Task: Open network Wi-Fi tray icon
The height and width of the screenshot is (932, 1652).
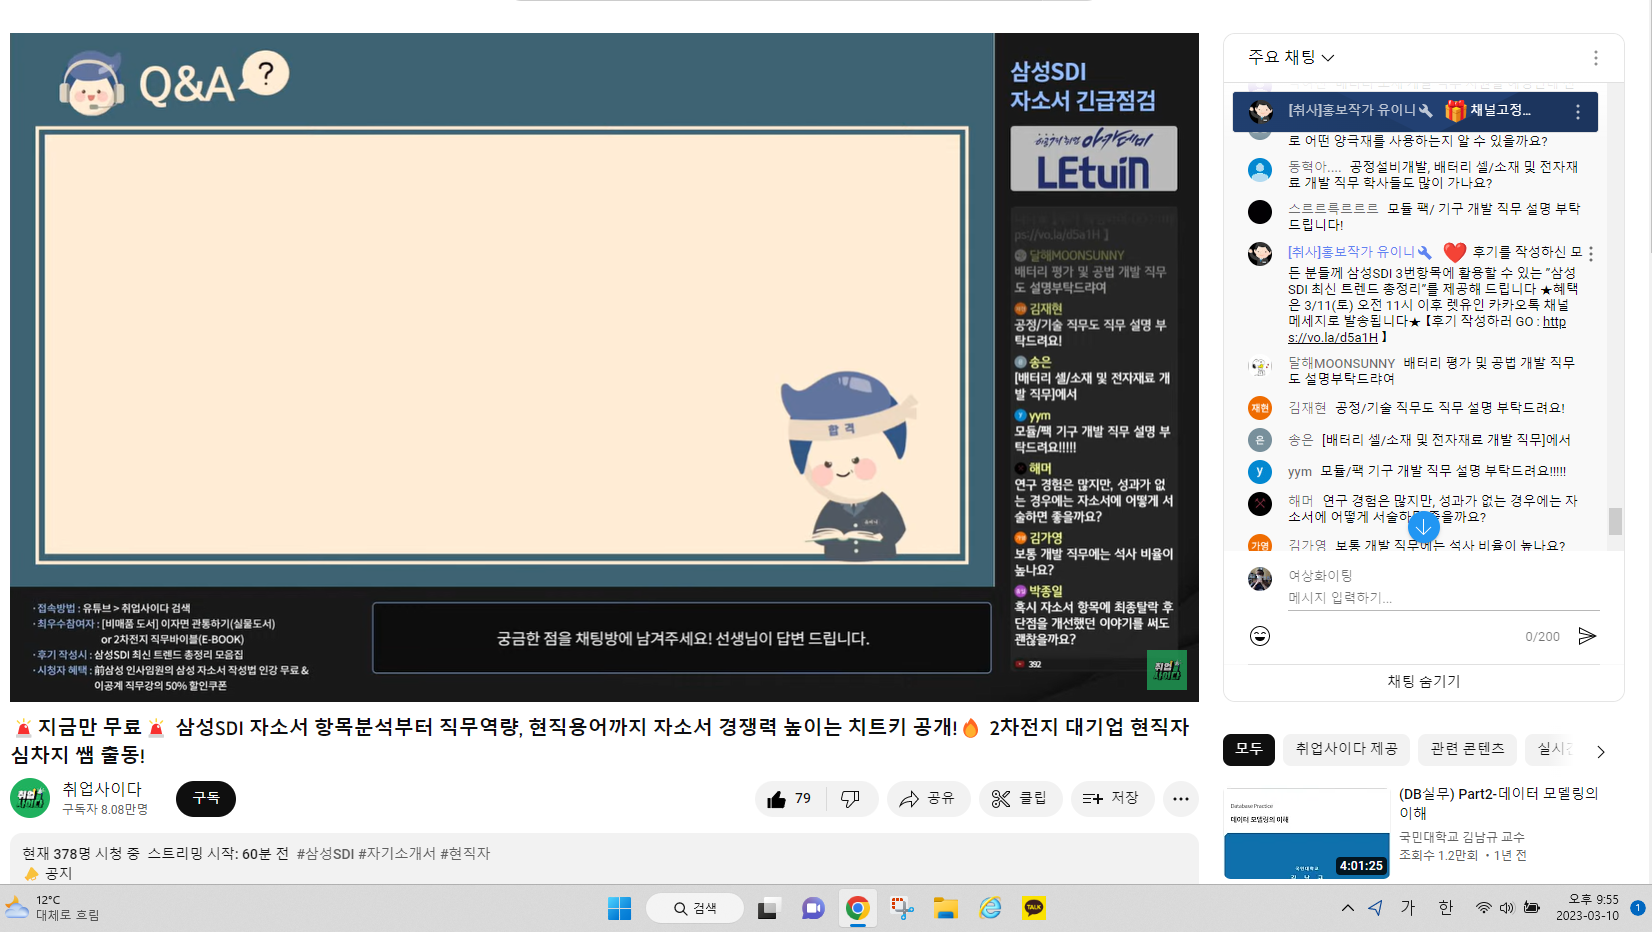Action: tap(1483, 908)
